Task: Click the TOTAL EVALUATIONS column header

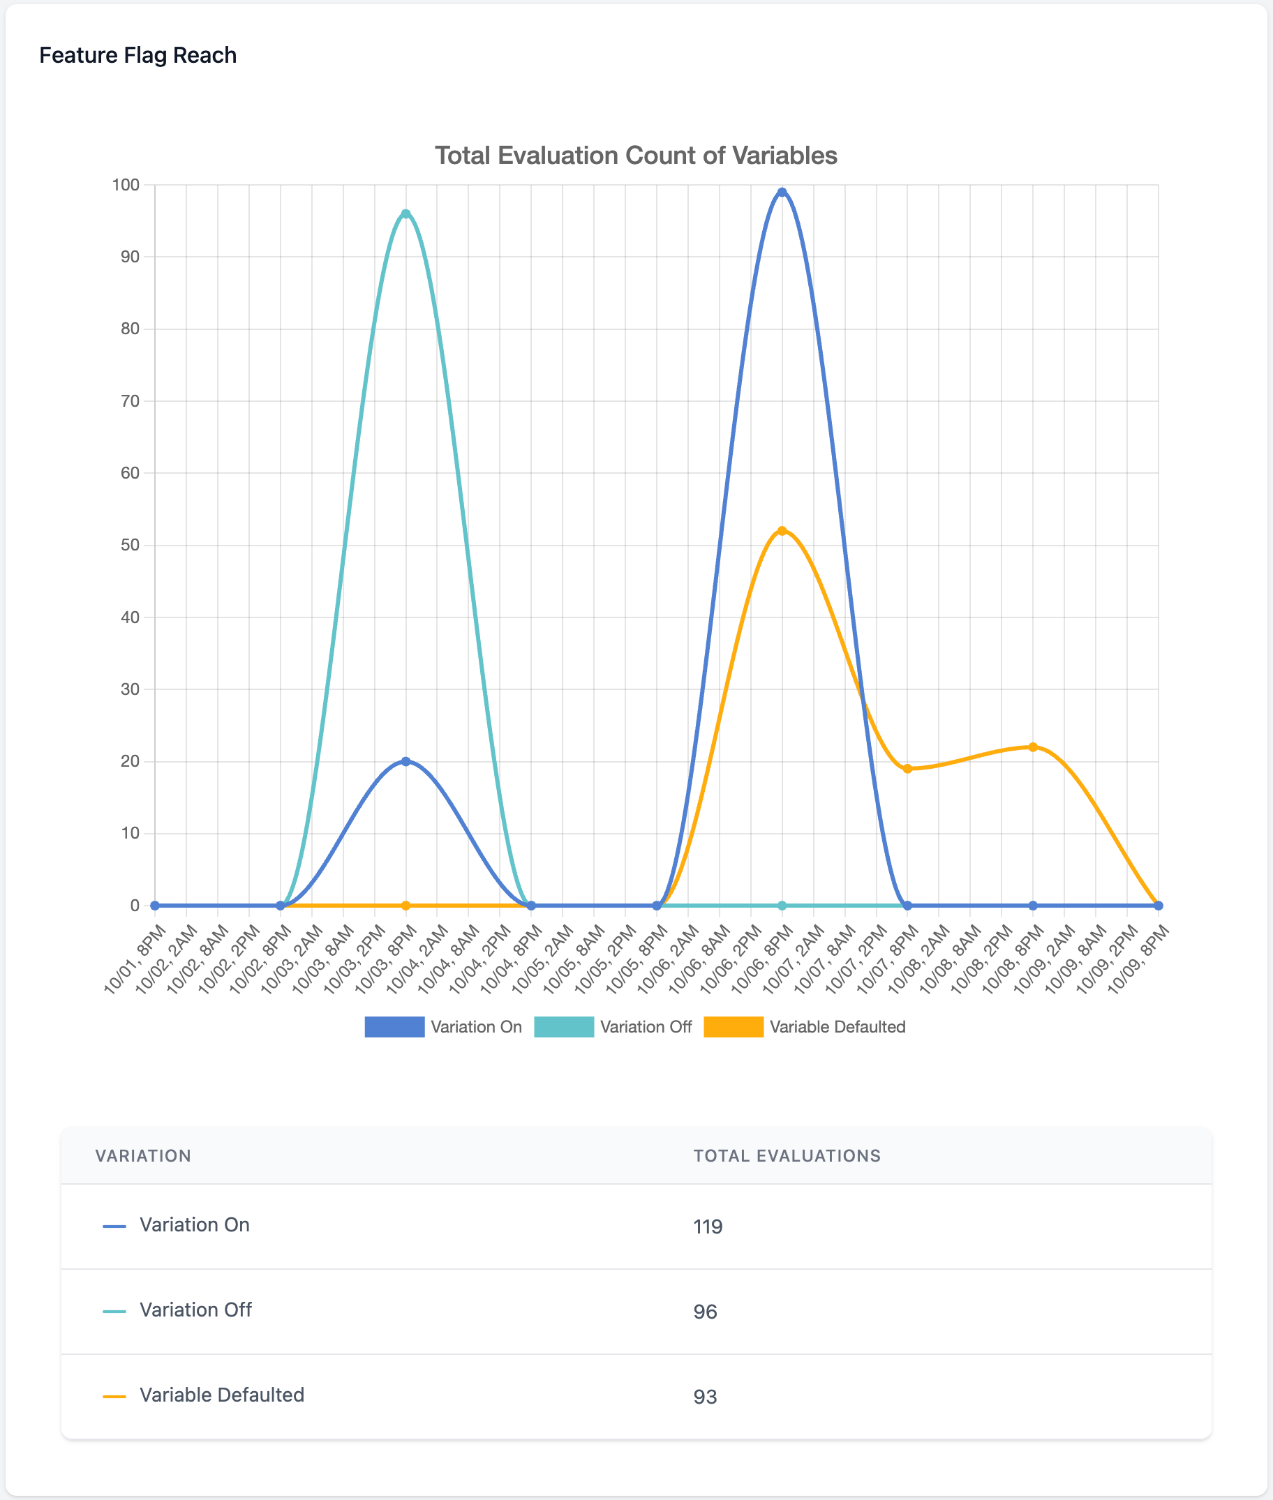Action: pos(787,1156)
